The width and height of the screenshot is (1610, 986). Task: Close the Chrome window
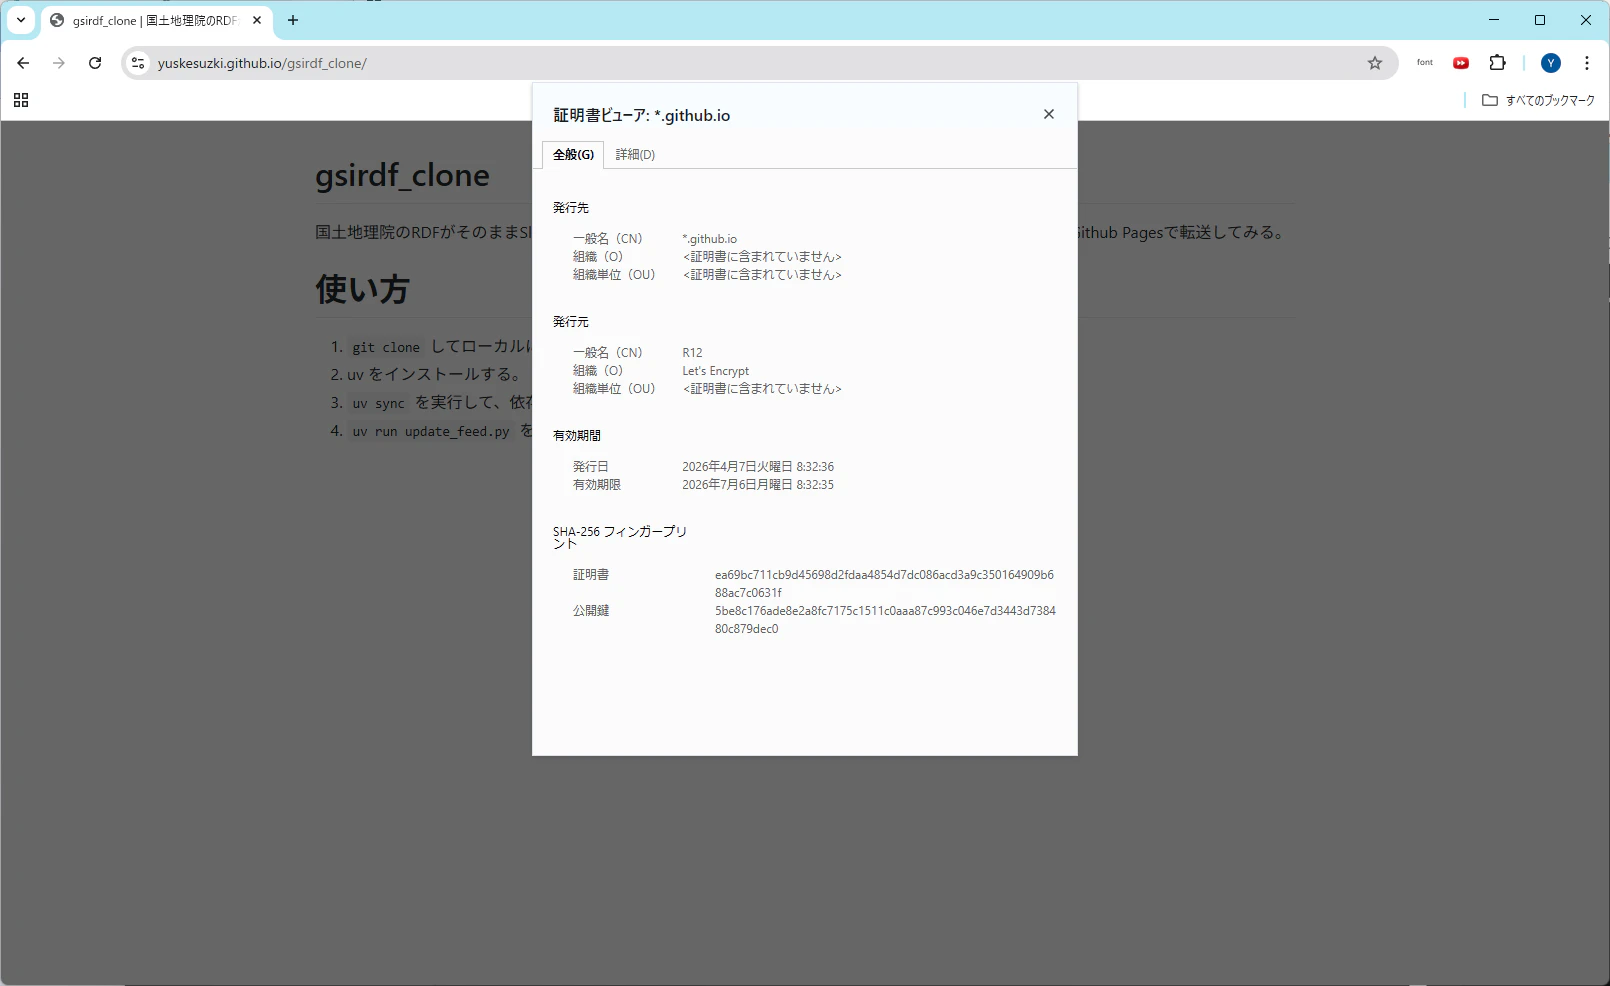click(x=1586, y=20)
